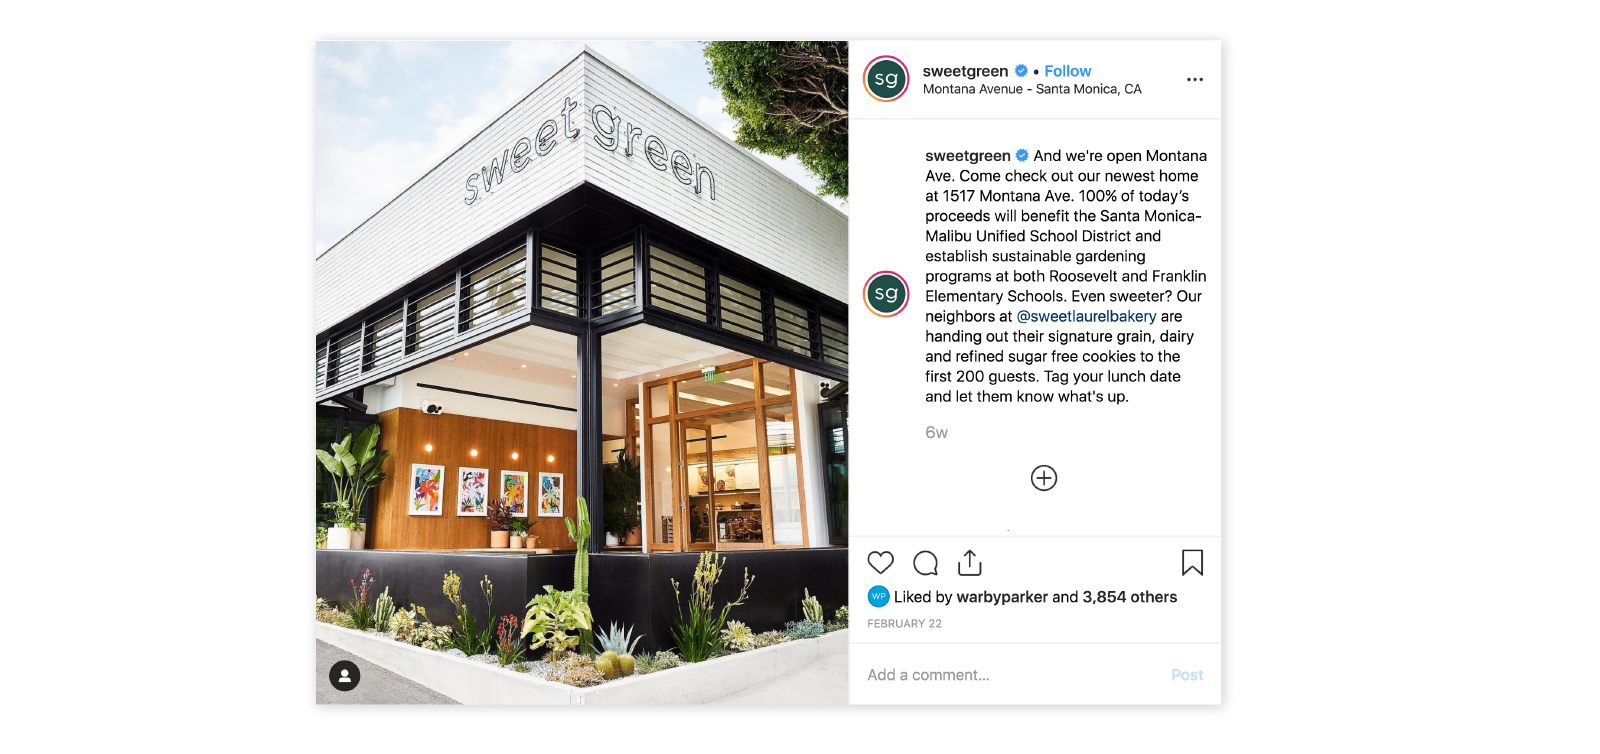Open comments via the speech bubble icon
Screen dimensions: 1600x754
(926, 563)
